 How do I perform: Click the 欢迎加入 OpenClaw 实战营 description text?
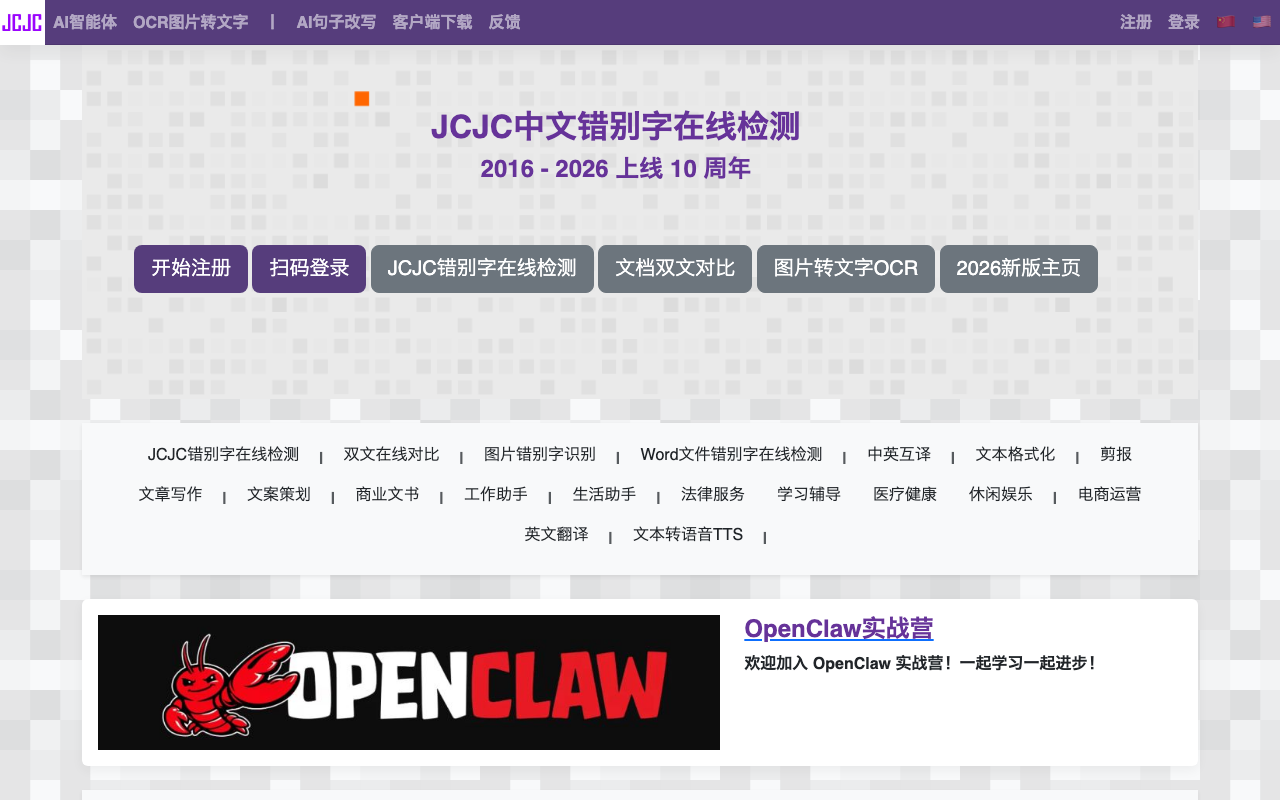[x=921, y=662]
